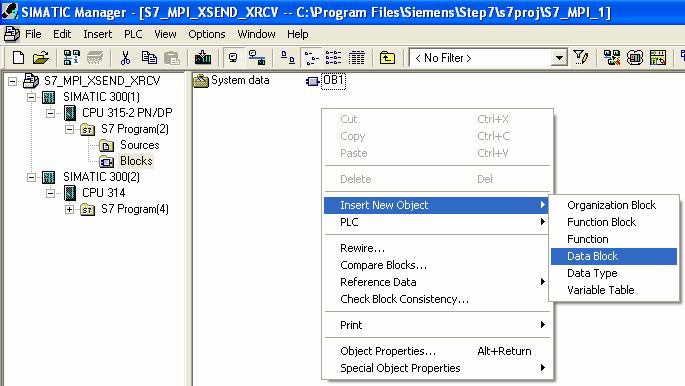This screenshot has height=386, width=685.
Task: Expand the S7 Program(4) node
Action: [x=69, y=210]
